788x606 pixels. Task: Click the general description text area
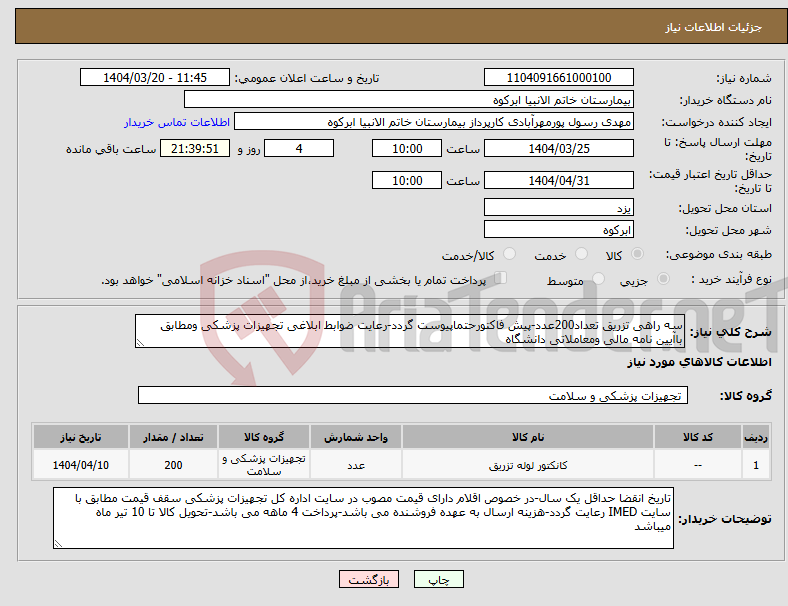tap(410, 331)
